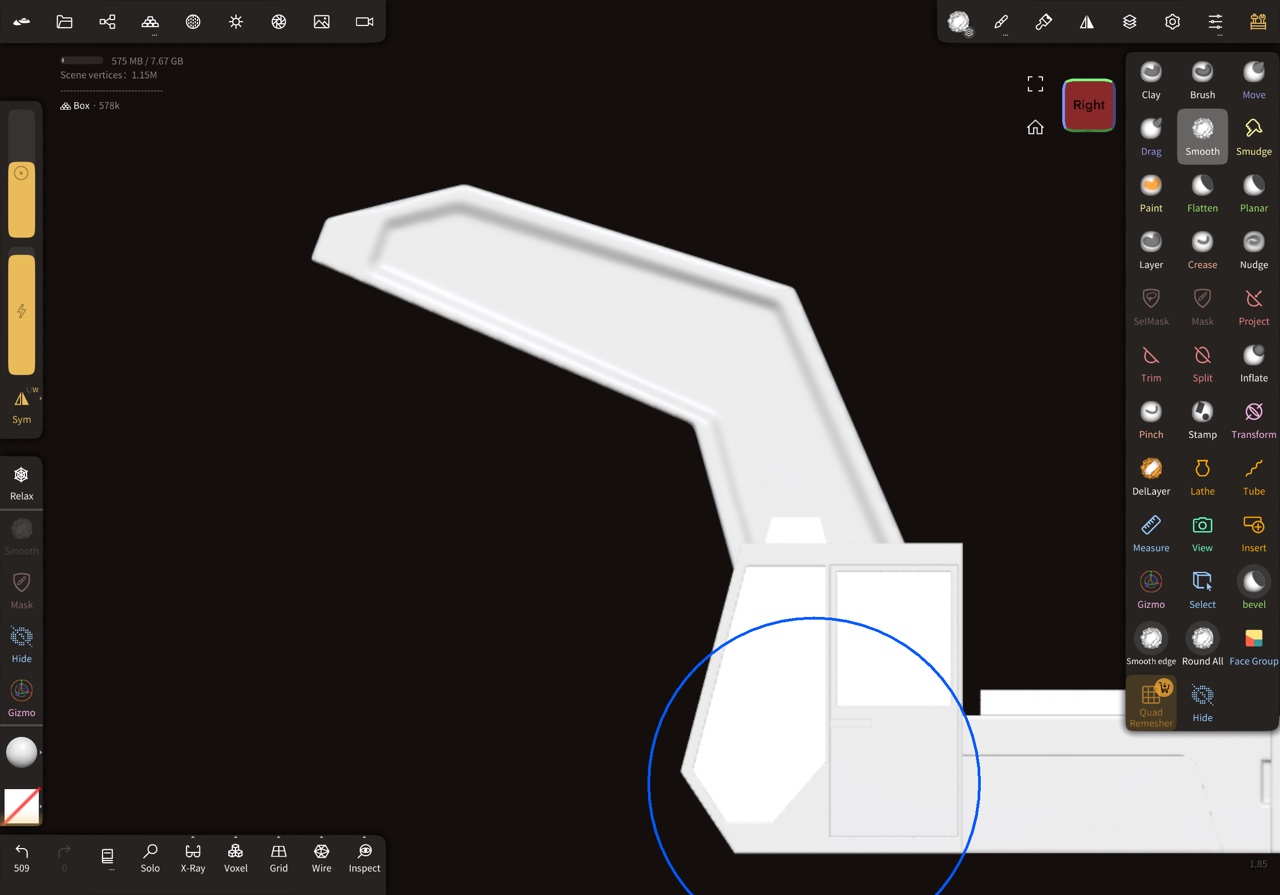1280x895 pixels.
Task: Select the Measure tool
Action: click(x=1151, y=533)
